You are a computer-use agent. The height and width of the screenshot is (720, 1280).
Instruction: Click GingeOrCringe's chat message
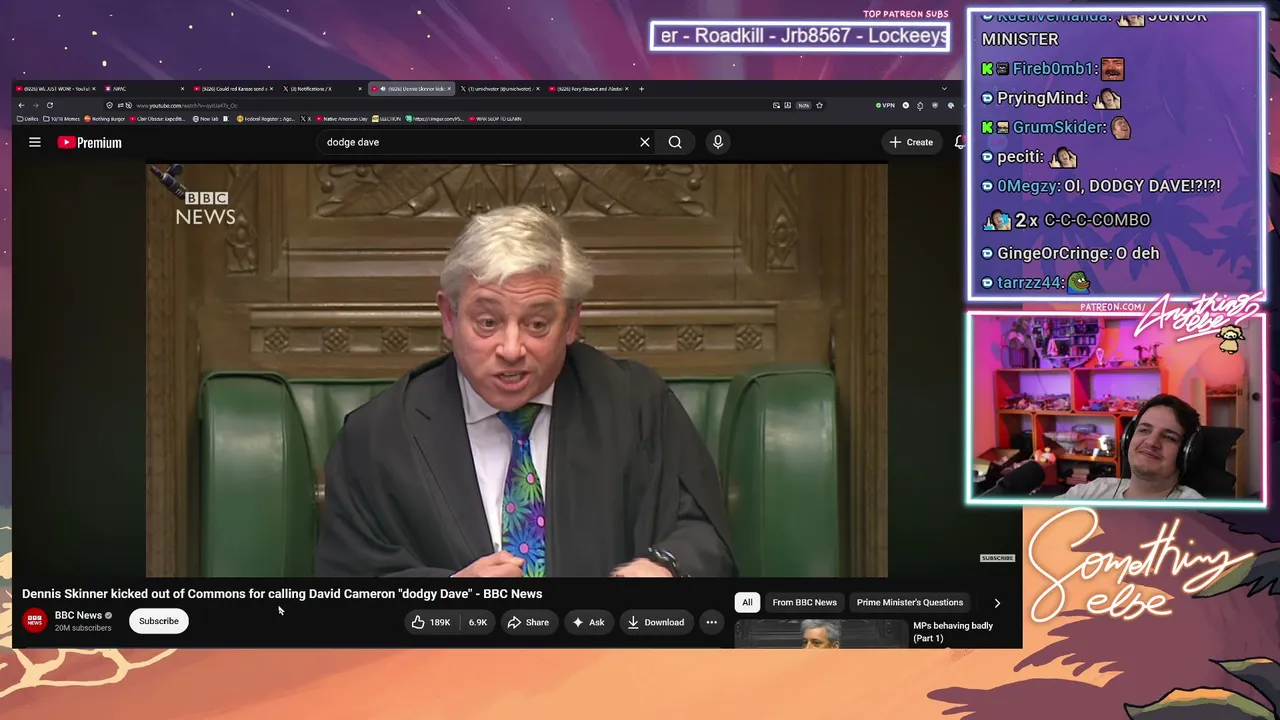pyautogui.click(x=1073, y=254)
